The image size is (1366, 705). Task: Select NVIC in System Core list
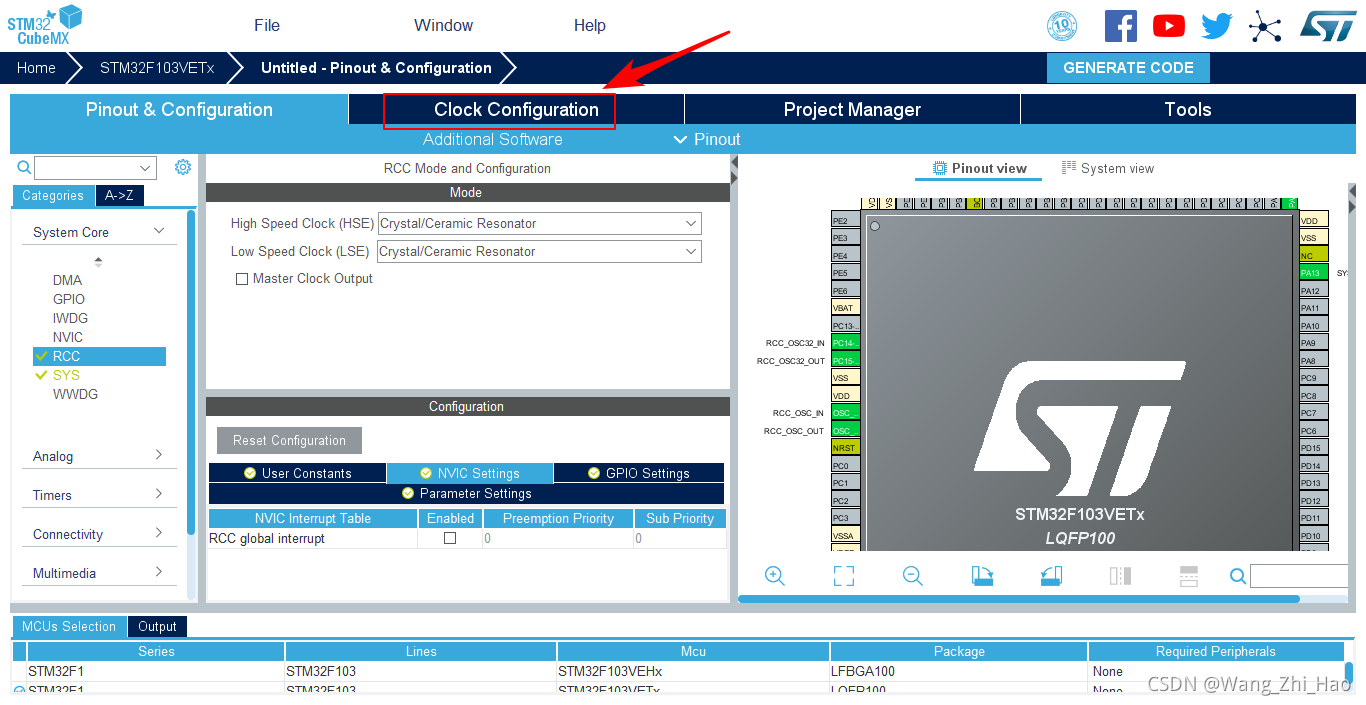click(x=68, y=337)
